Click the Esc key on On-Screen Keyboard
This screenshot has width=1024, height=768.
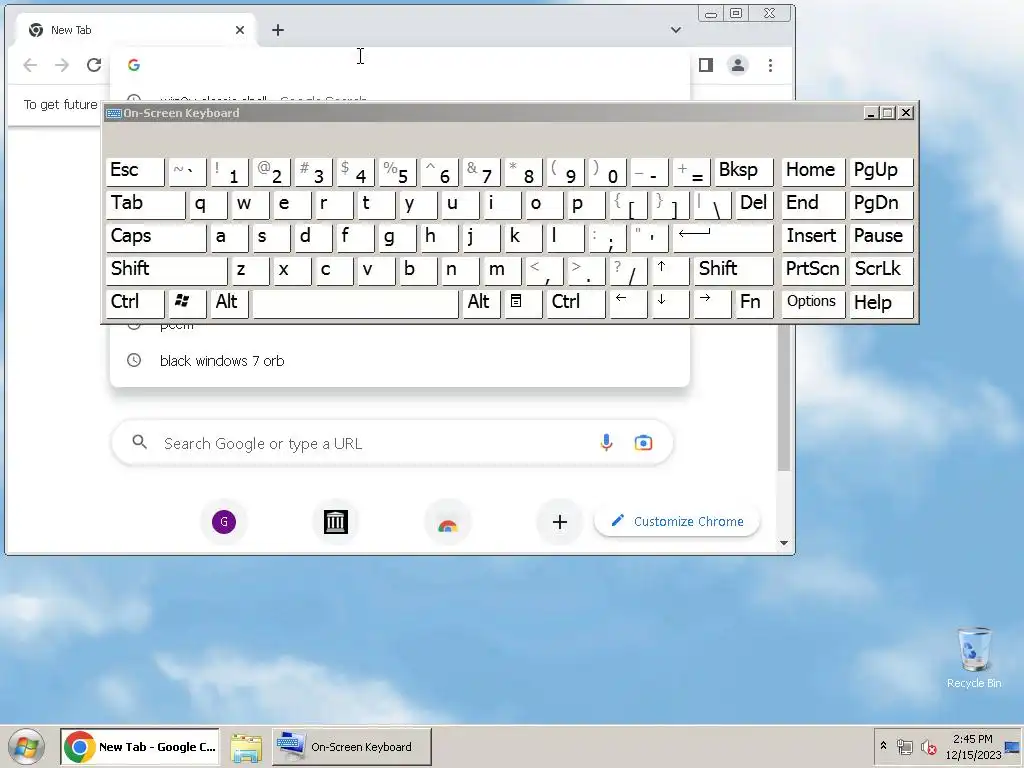pyautogui.click(x=135, y=171)
